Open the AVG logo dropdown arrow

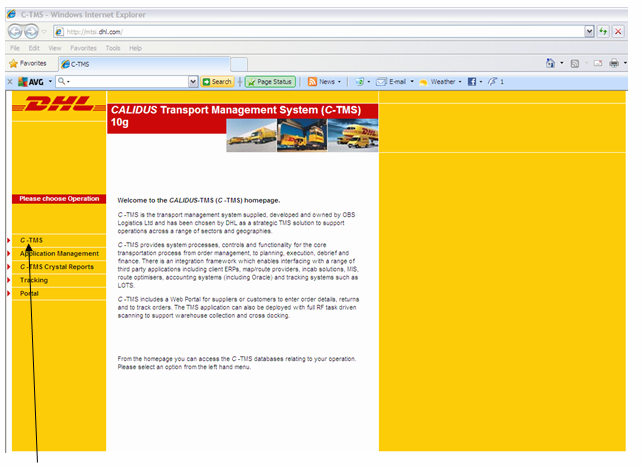[x=50, y=81]
